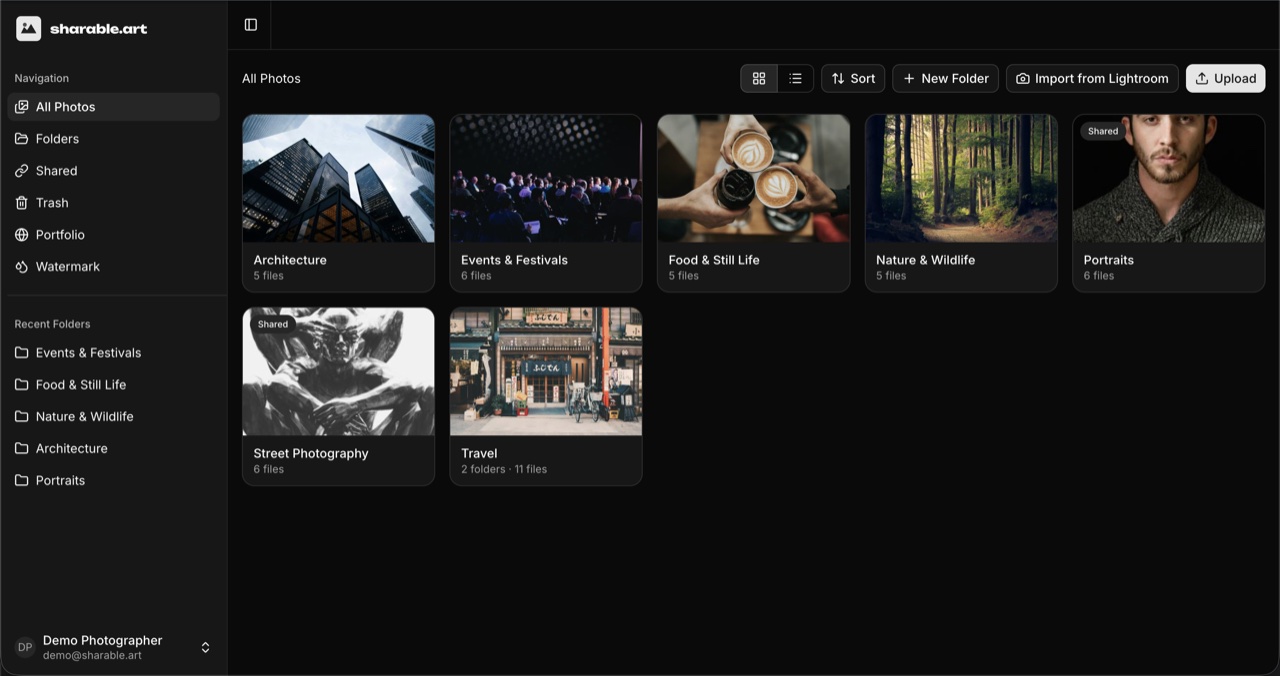The image size is (1280, 676).
Task: Open Watermark settings
Action: pyautogui.click(x=114, y=267)
